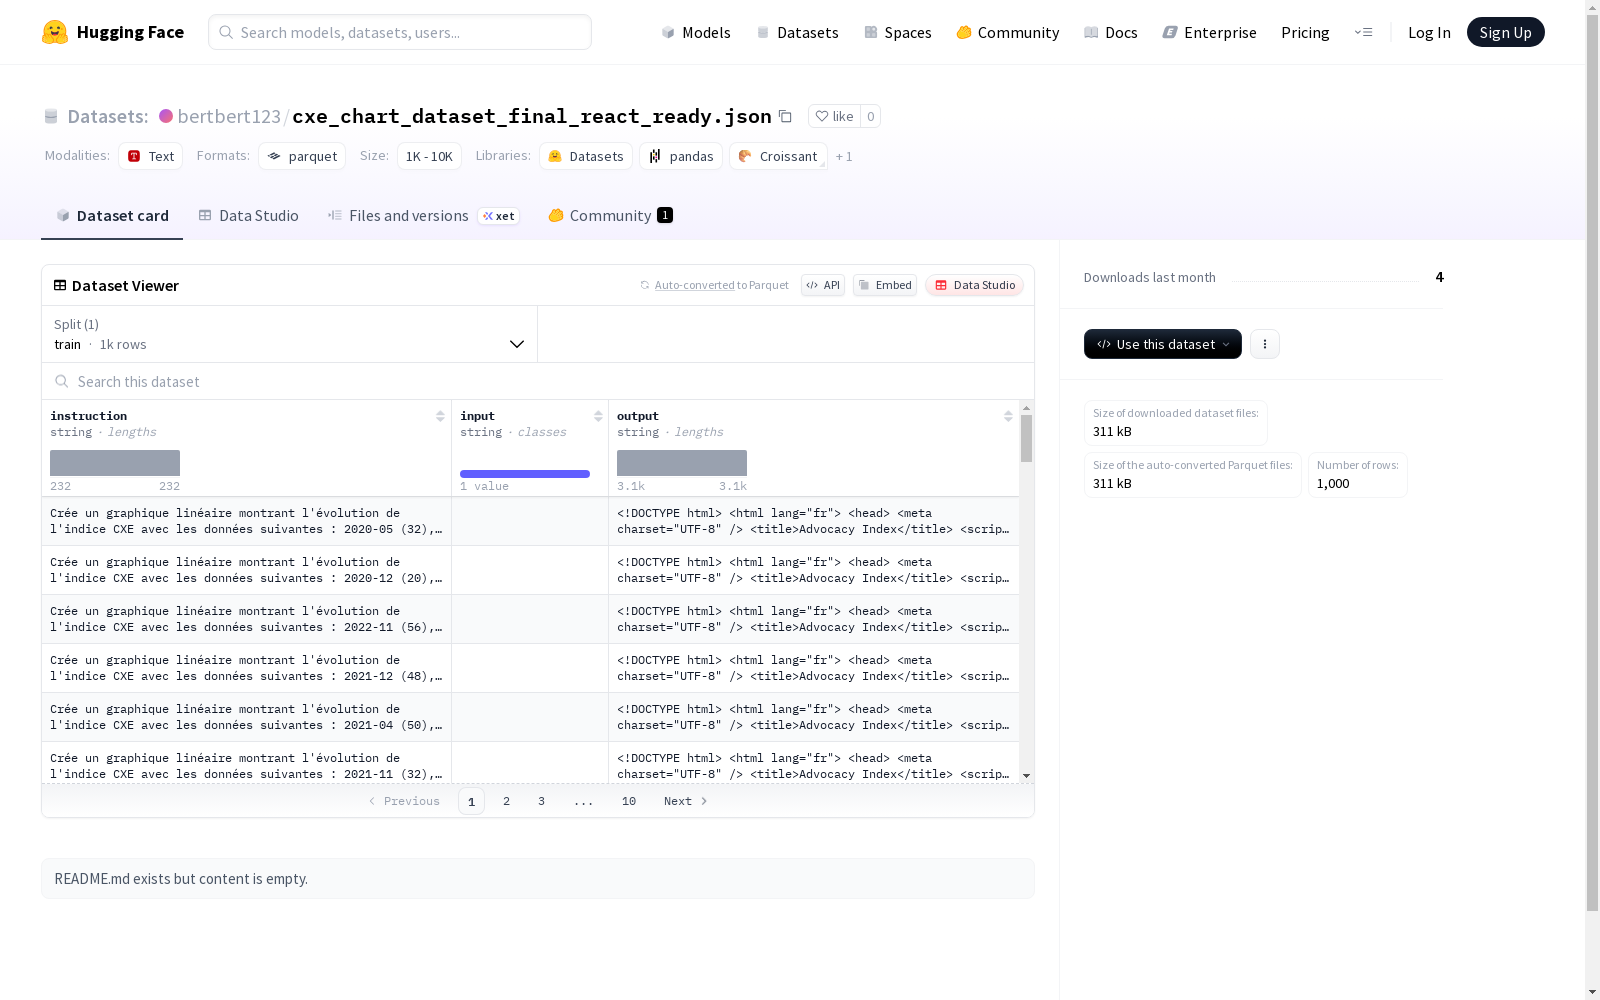Click the search magnifier icon in top bar
The width and height of the screenshot is (1600, 1000).
(226, 32)
